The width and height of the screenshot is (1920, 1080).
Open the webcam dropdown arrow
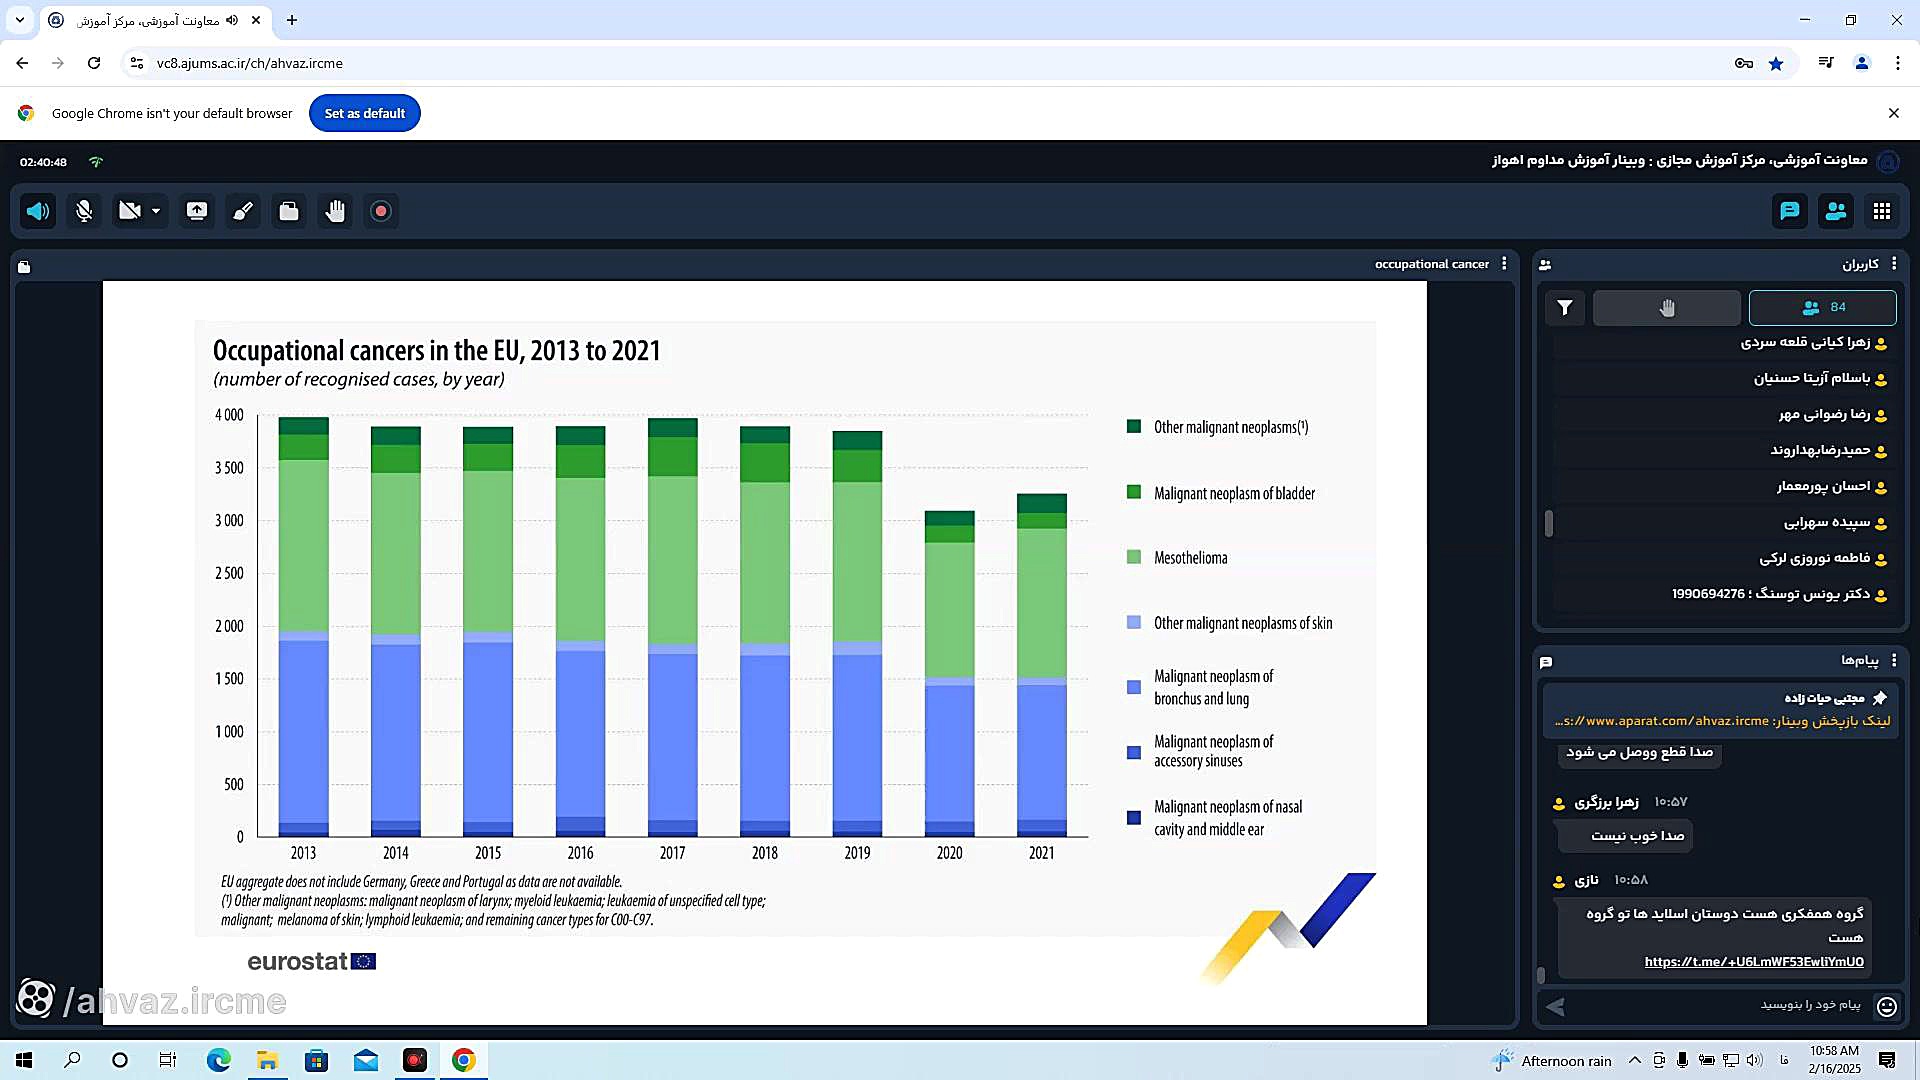(x=156, y=211)
